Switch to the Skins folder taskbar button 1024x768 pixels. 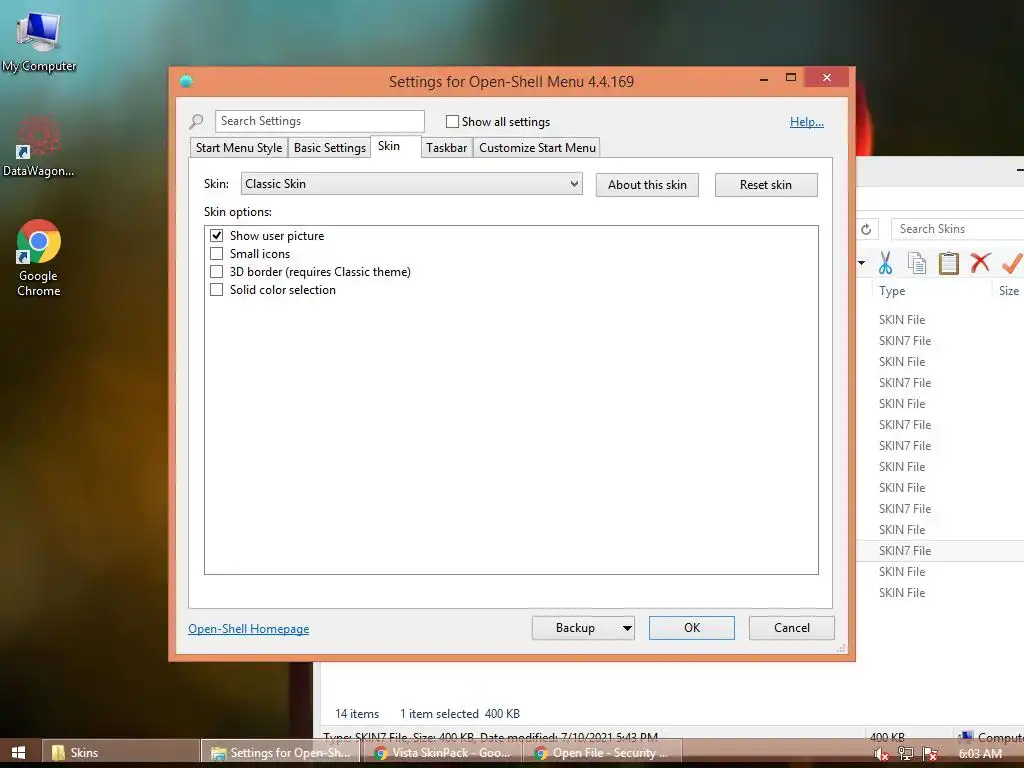(121, 752)
